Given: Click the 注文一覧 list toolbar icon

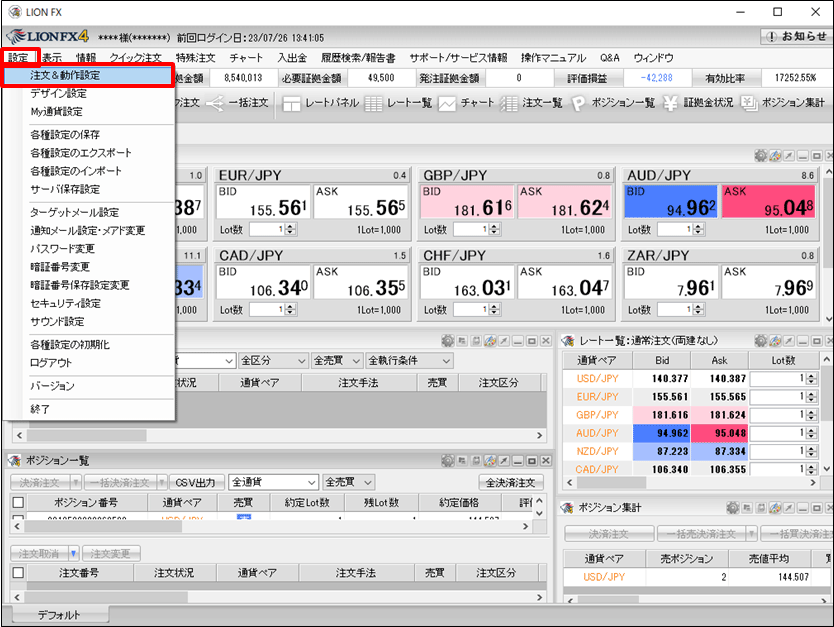Looking at the screenshot, I should 508,103.
